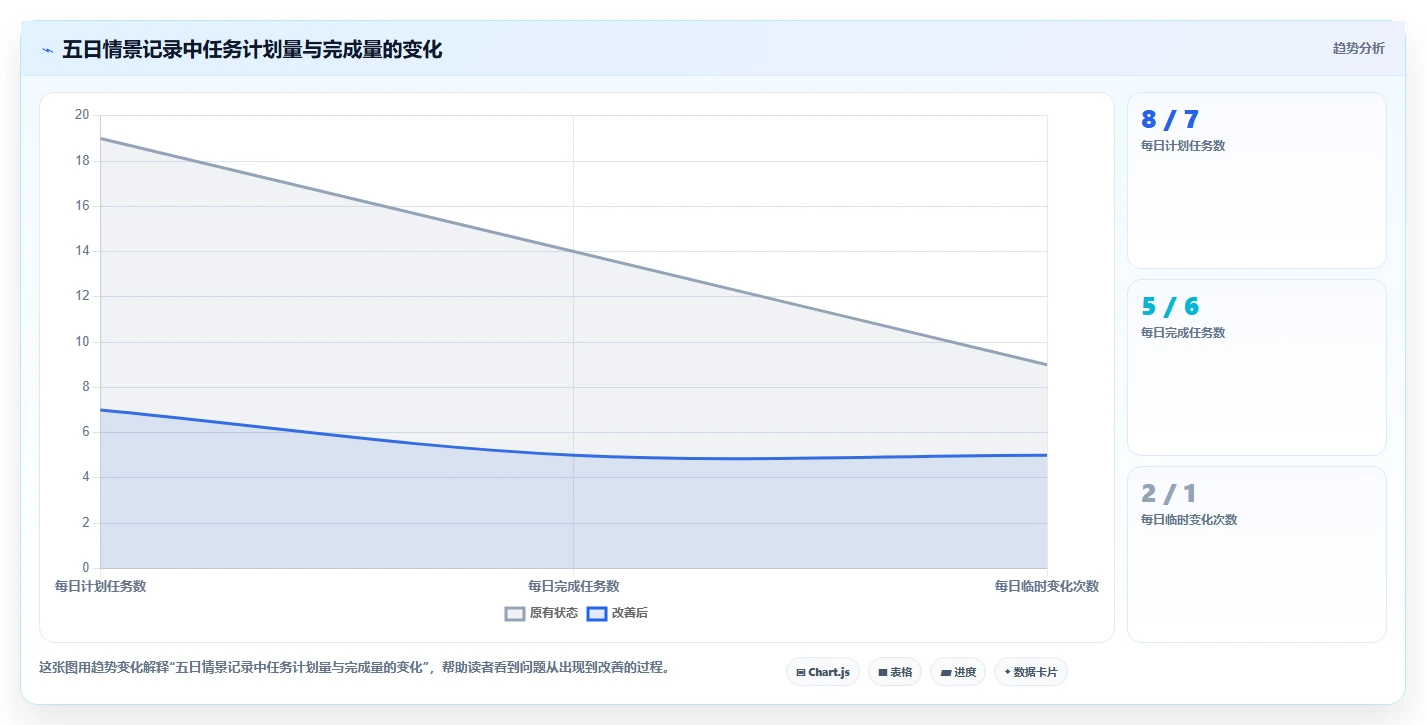Click the description text below the chart
This screenshot has height=725, width=1426.
pyautogui.click(x=354, y=667)
